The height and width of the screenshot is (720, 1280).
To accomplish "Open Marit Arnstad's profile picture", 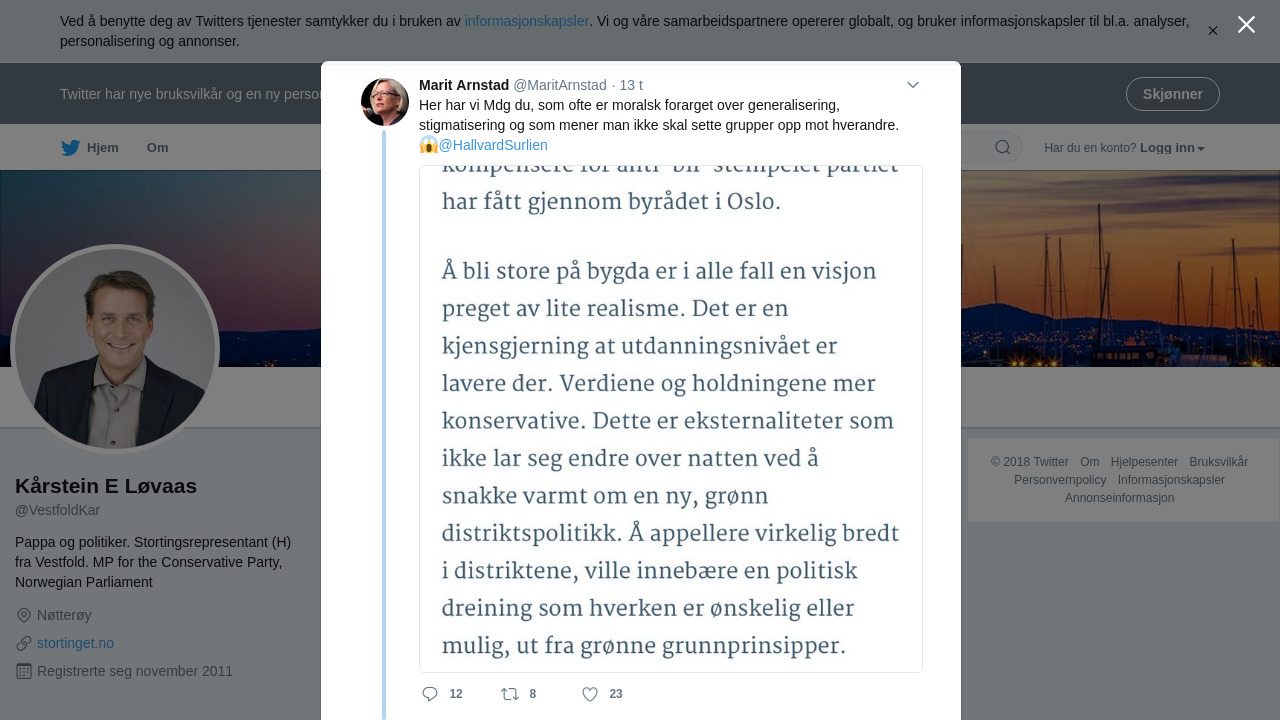I will point(385,102).
